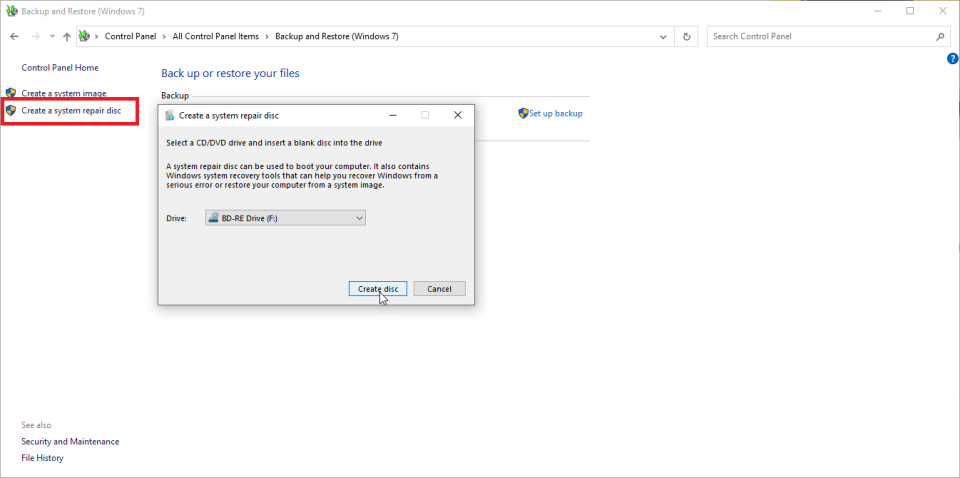Expand the address bar history dropdown
Image resolution: width=960 pixels, height=478 pixels.
663,37
